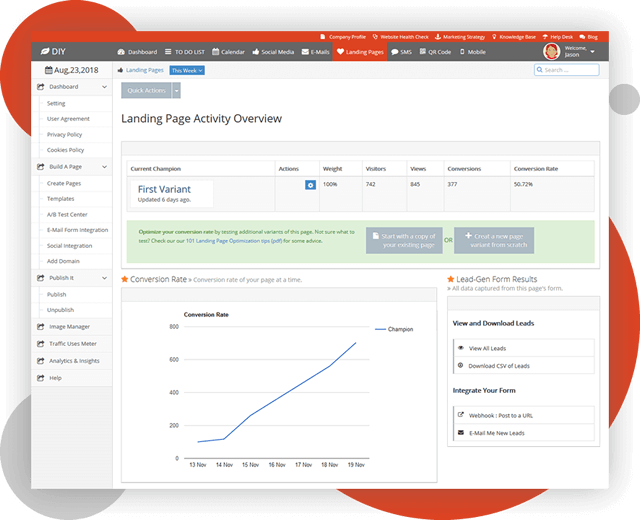Switch to the QR Code tab
Image resolution: width=640 pixels, height=520 pixels.
click(x=435, y=51)
